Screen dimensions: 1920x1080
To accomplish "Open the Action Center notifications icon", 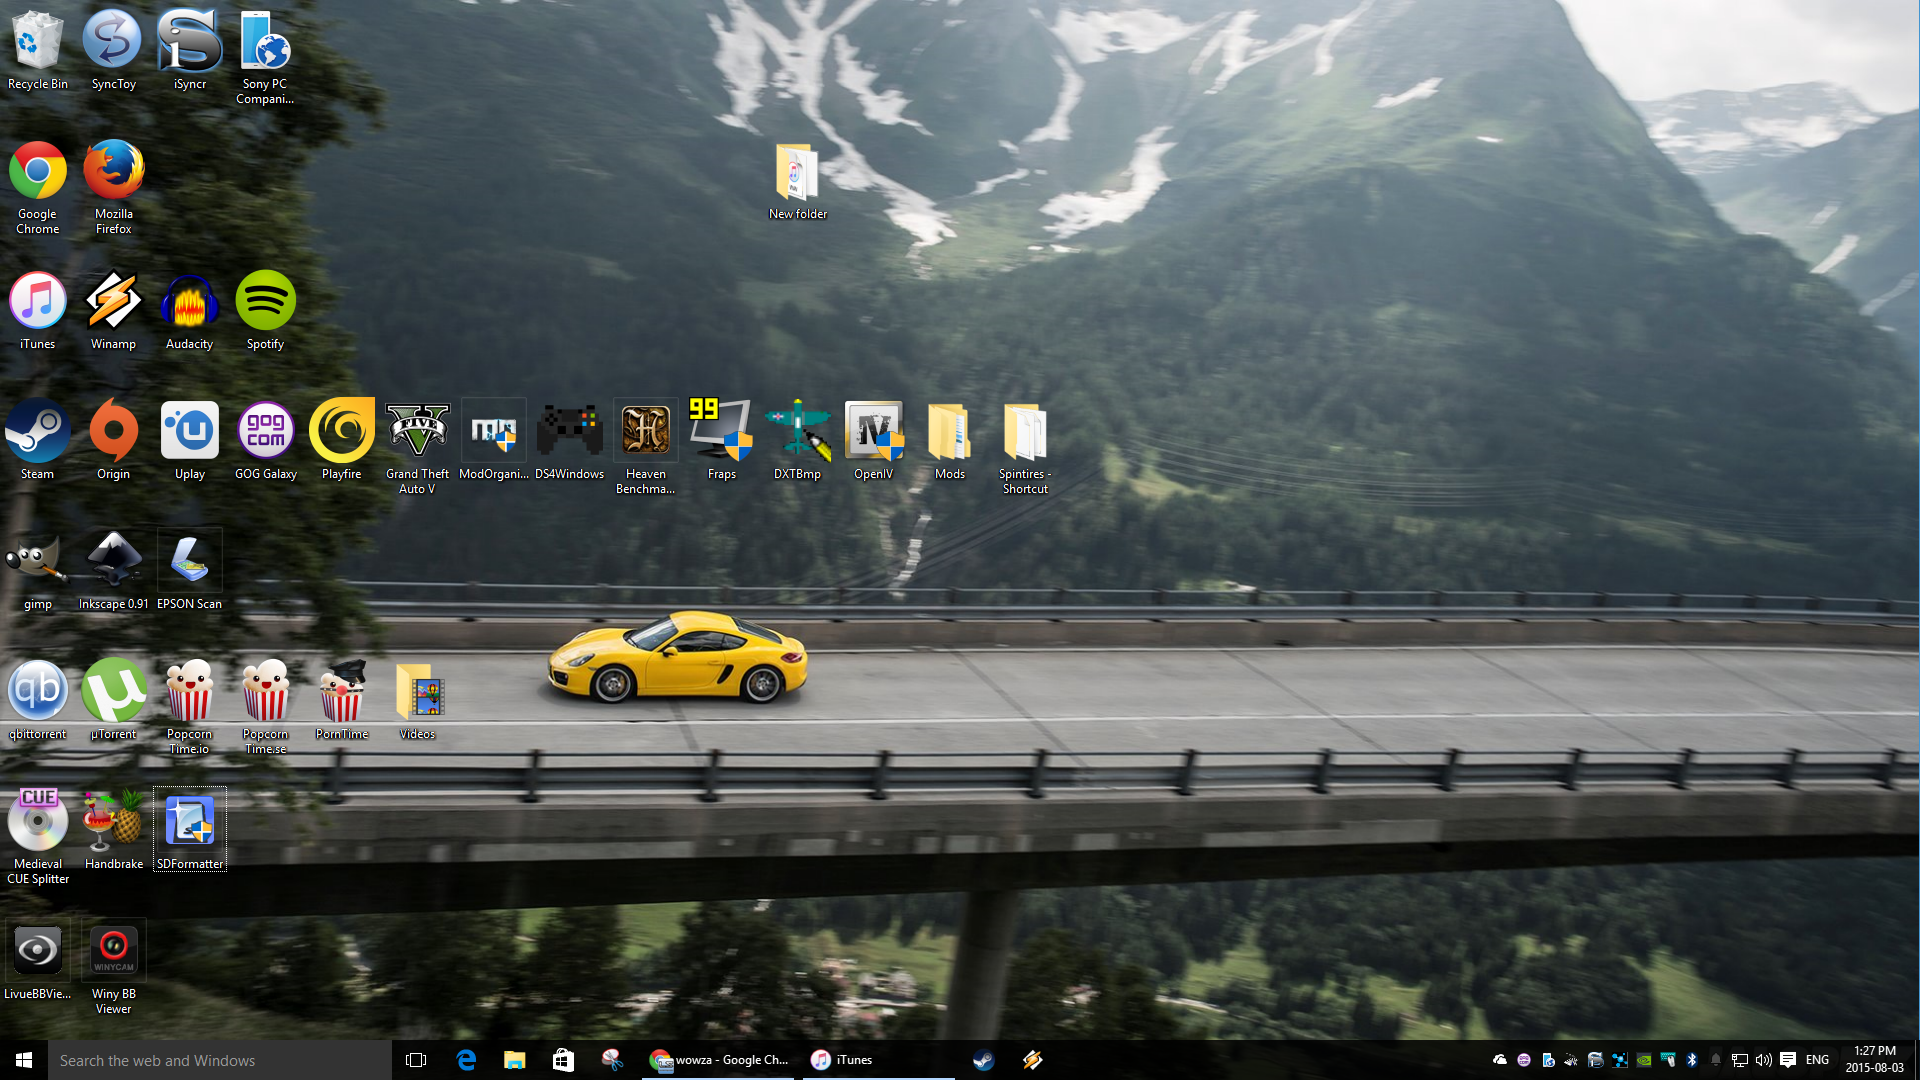I will click(x=1788, y=1060).
